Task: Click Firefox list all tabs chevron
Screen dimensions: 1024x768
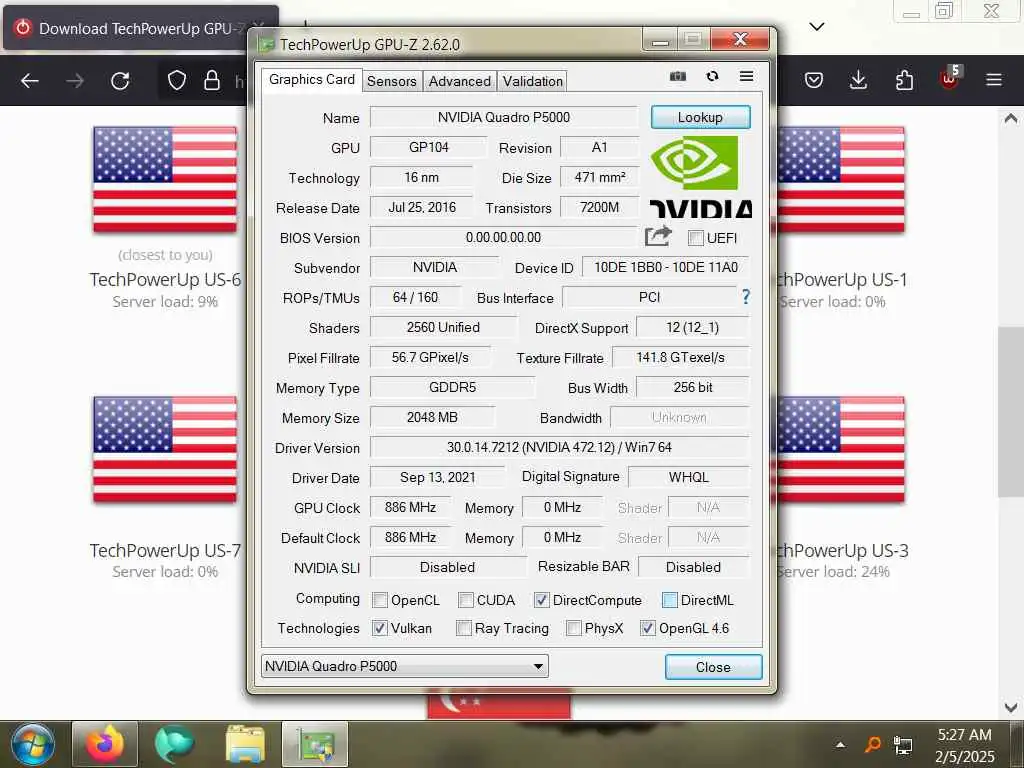Action: click(816, 27)
